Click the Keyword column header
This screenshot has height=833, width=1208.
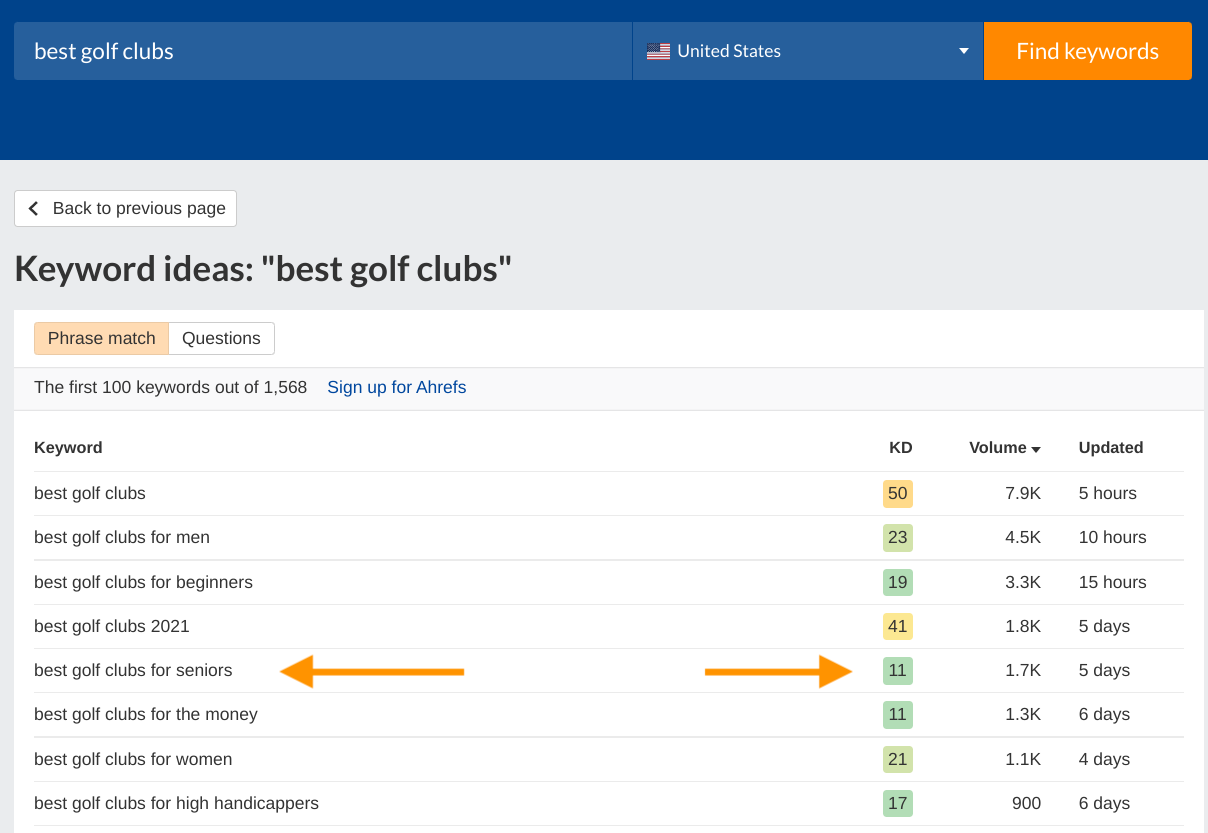coord(68,448)
